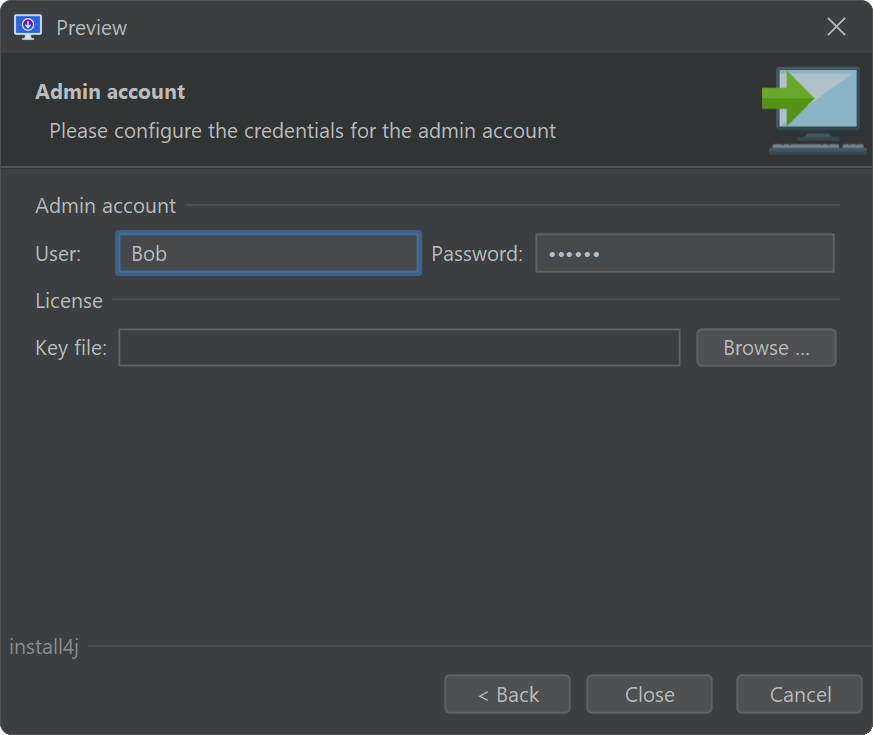Click the User: label
Image resolution: width=873 pixels, height=735 pixels.
pos(58,254)
